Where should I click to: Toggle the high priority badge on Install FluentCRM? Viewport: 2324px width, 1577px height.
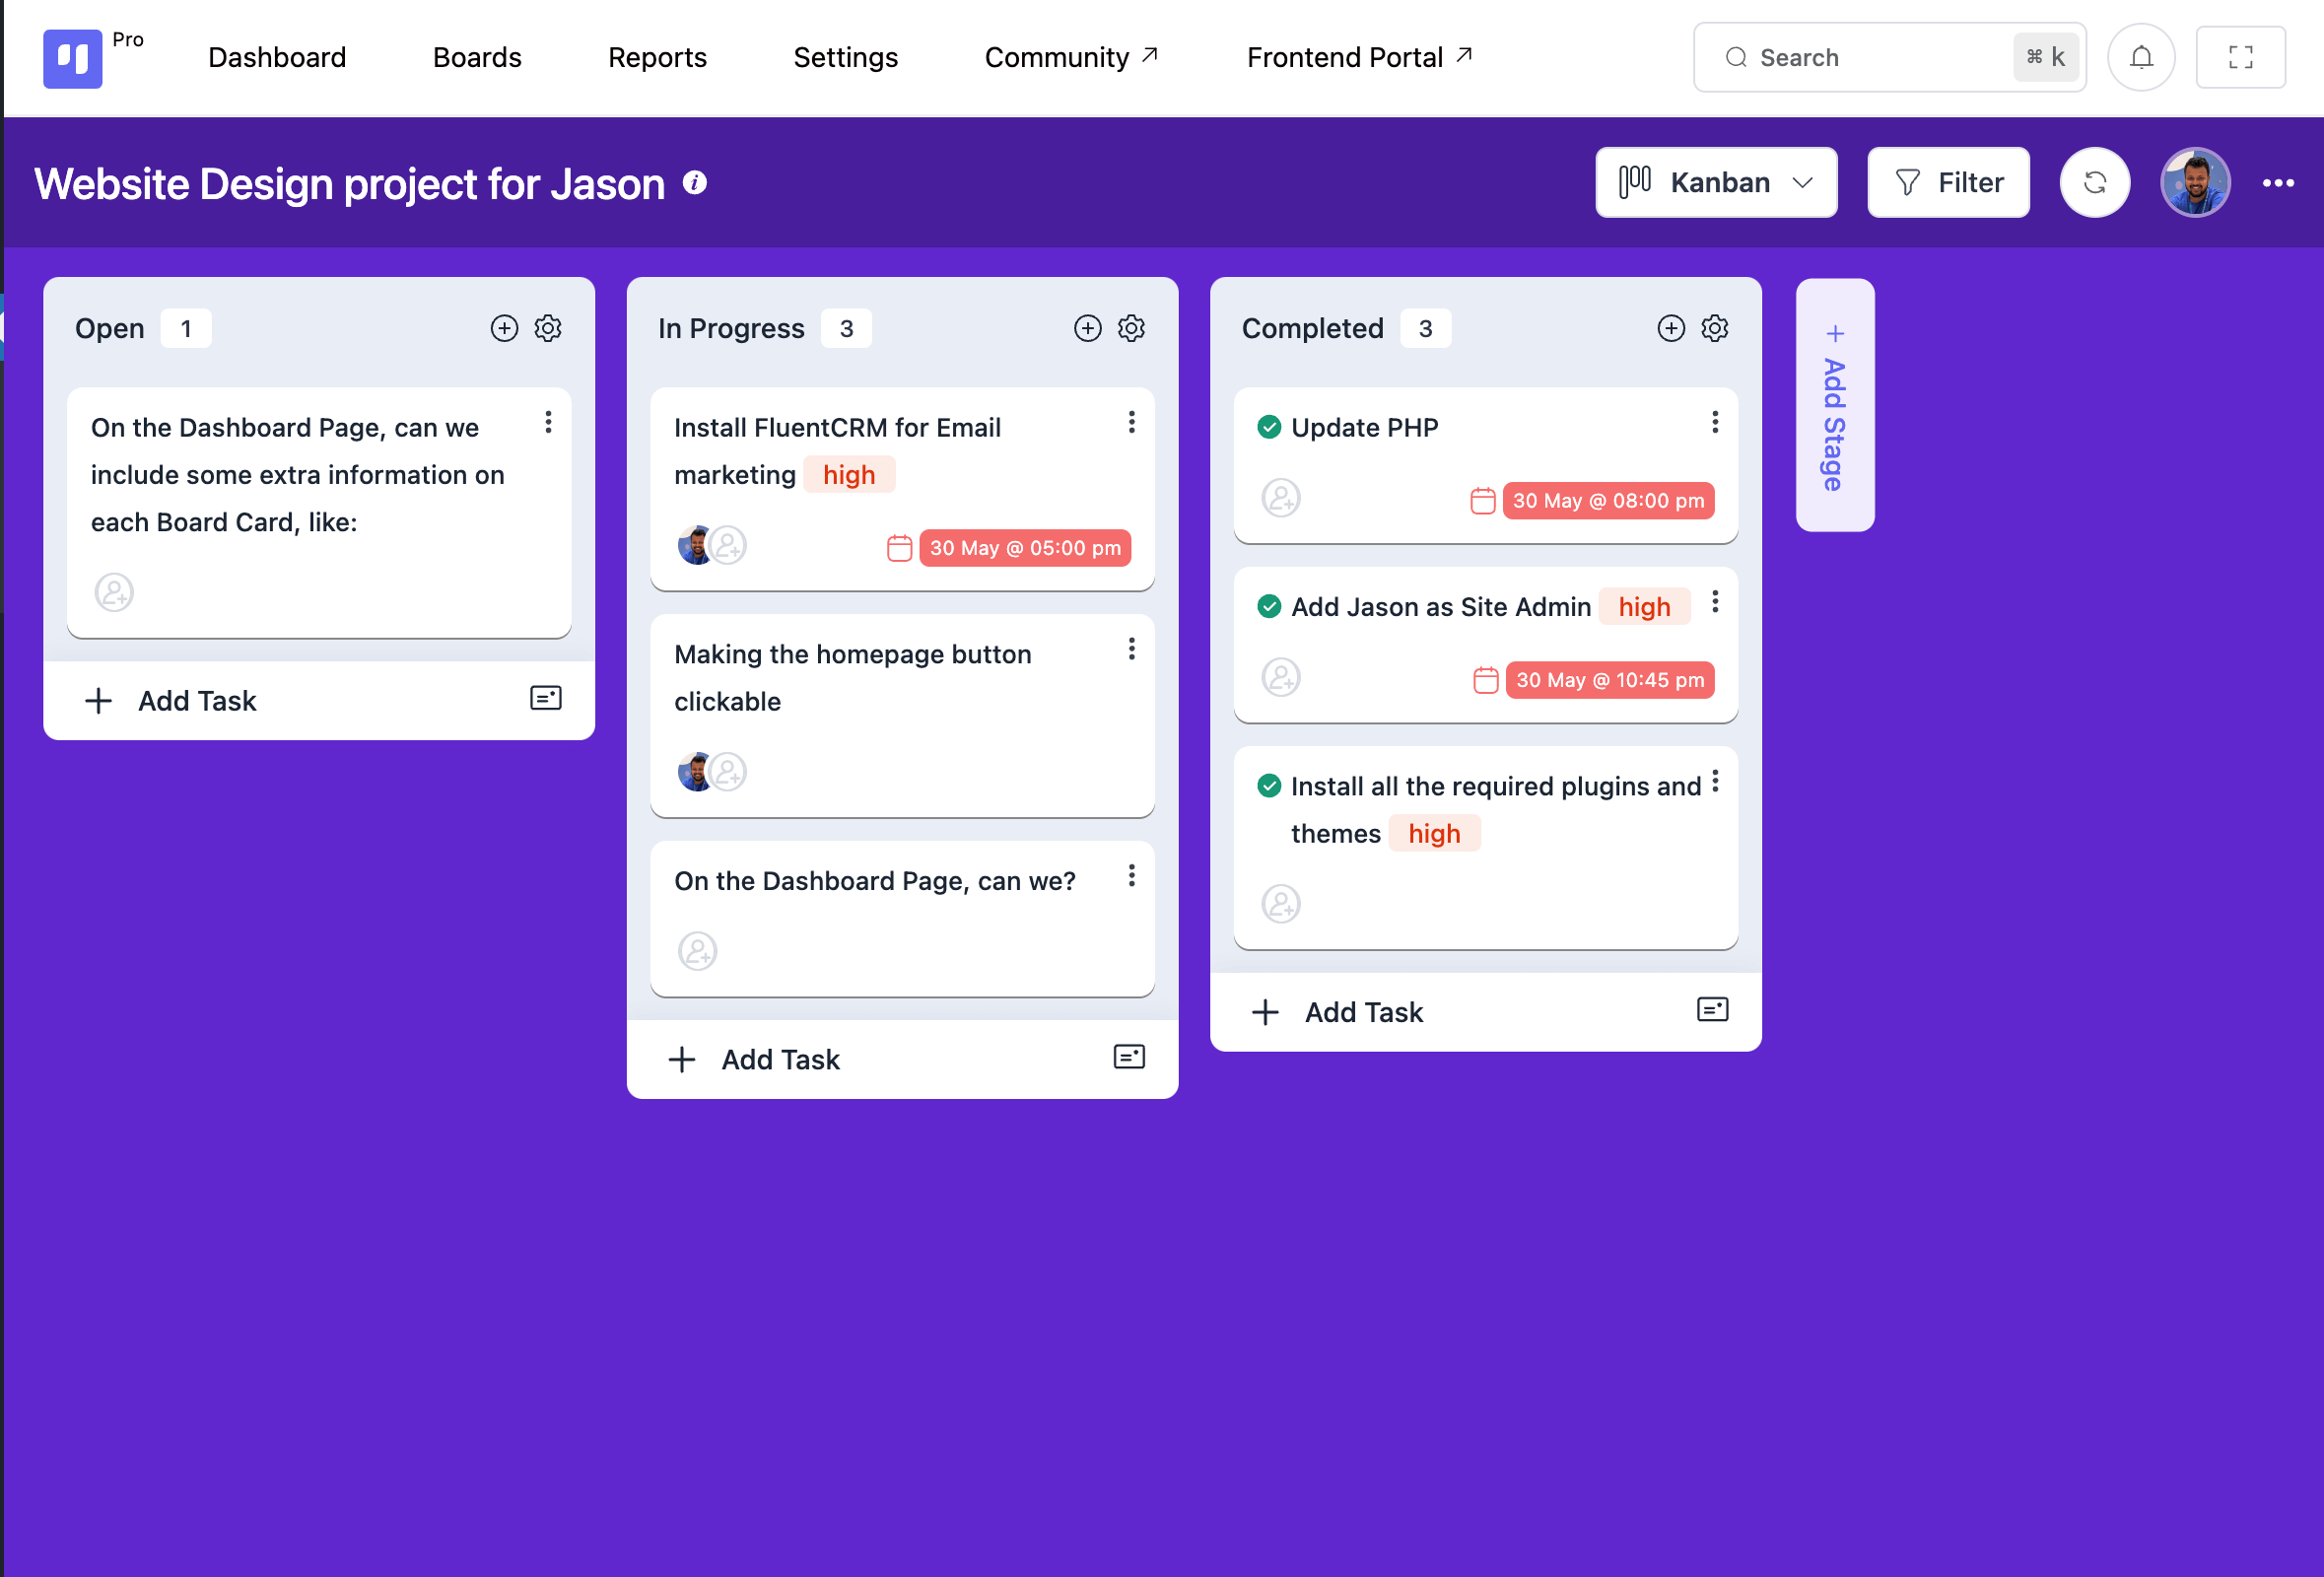coord(850,473)
